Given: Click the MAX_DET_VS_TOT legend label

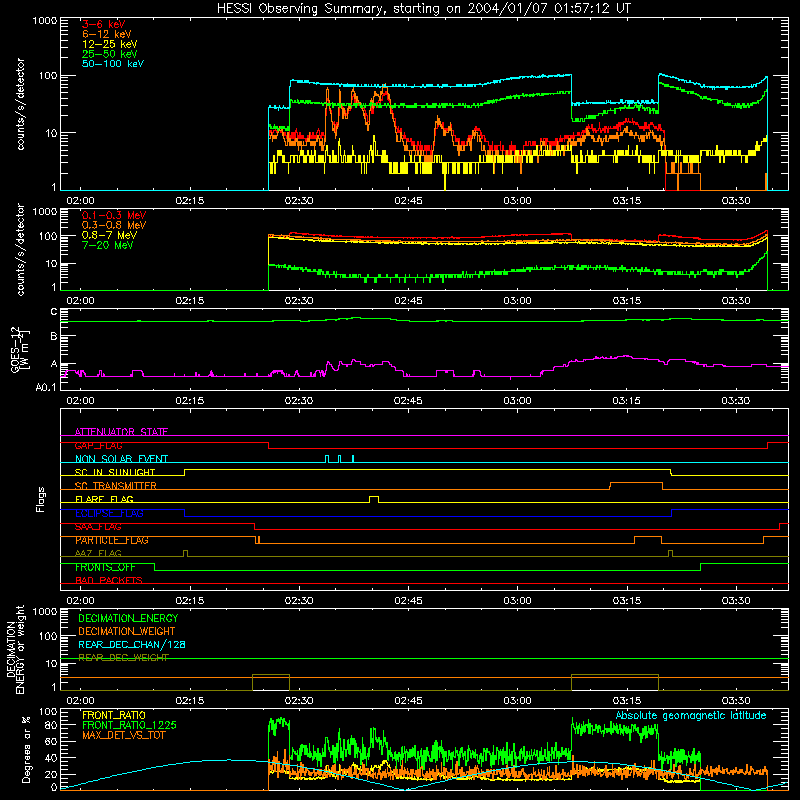Looking at the screenshot, I should 123,735.
